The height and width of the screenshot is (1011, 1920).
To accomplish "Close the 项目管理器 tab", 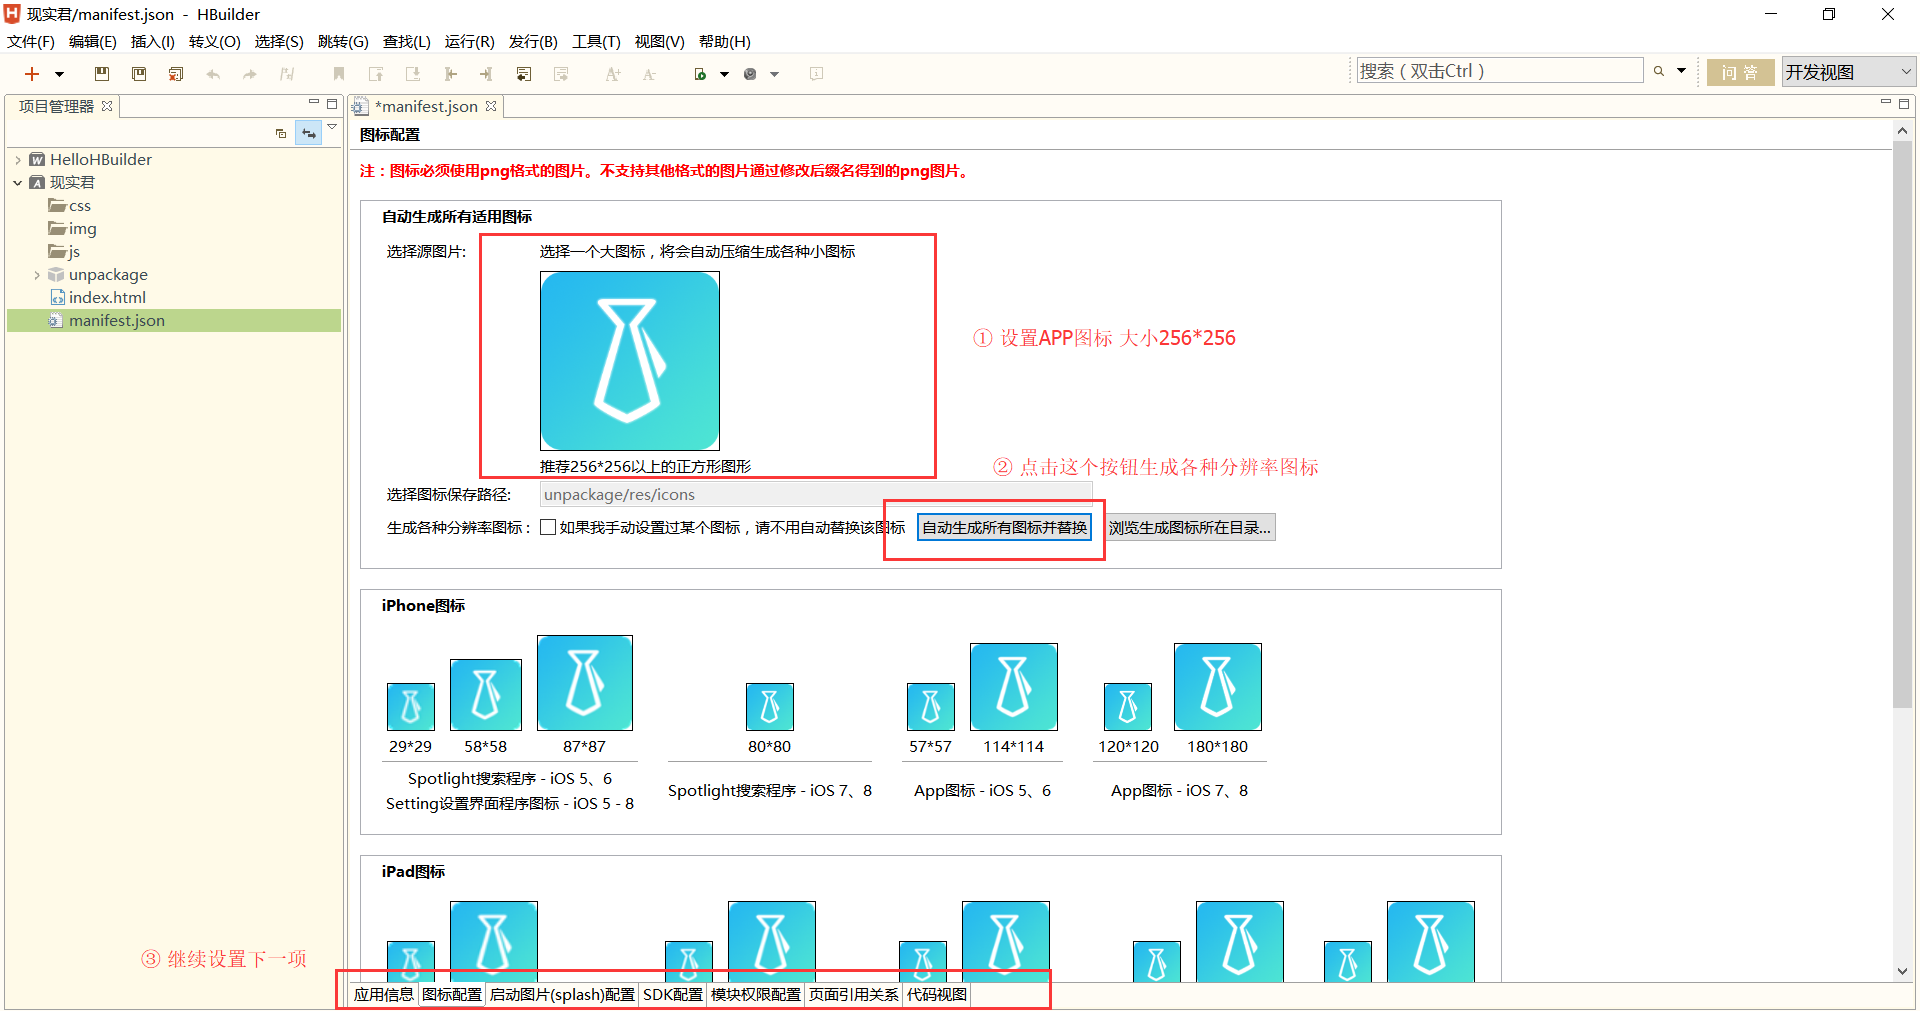I will coord(107,106).
